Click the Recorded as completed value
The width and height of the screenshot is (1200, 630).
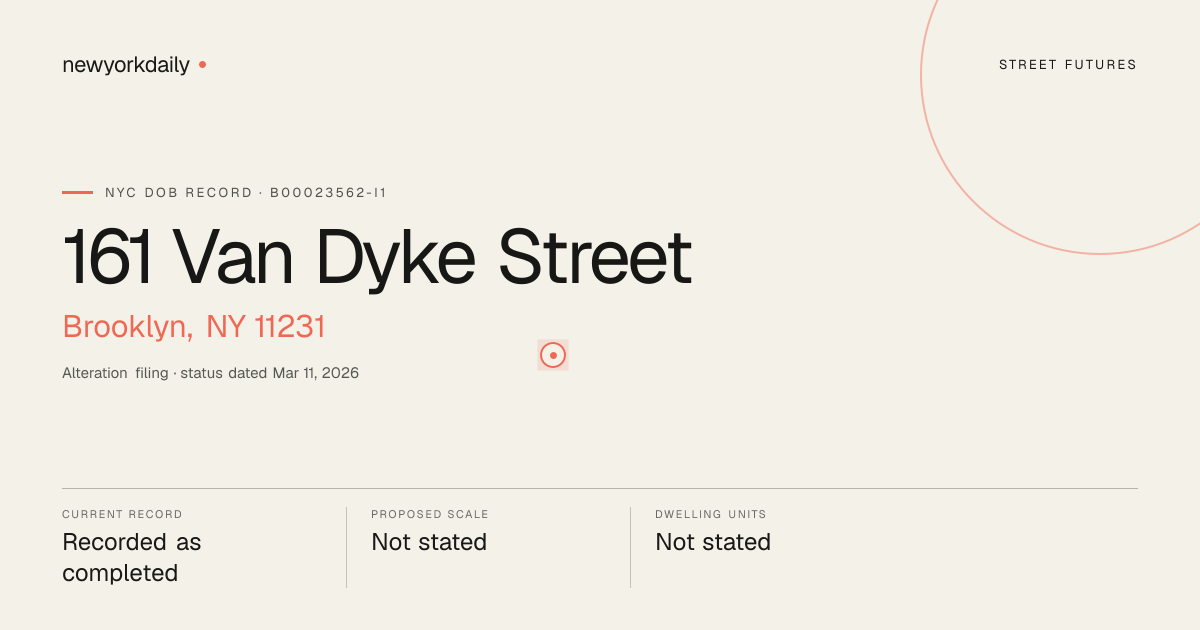tap(132, 558)
